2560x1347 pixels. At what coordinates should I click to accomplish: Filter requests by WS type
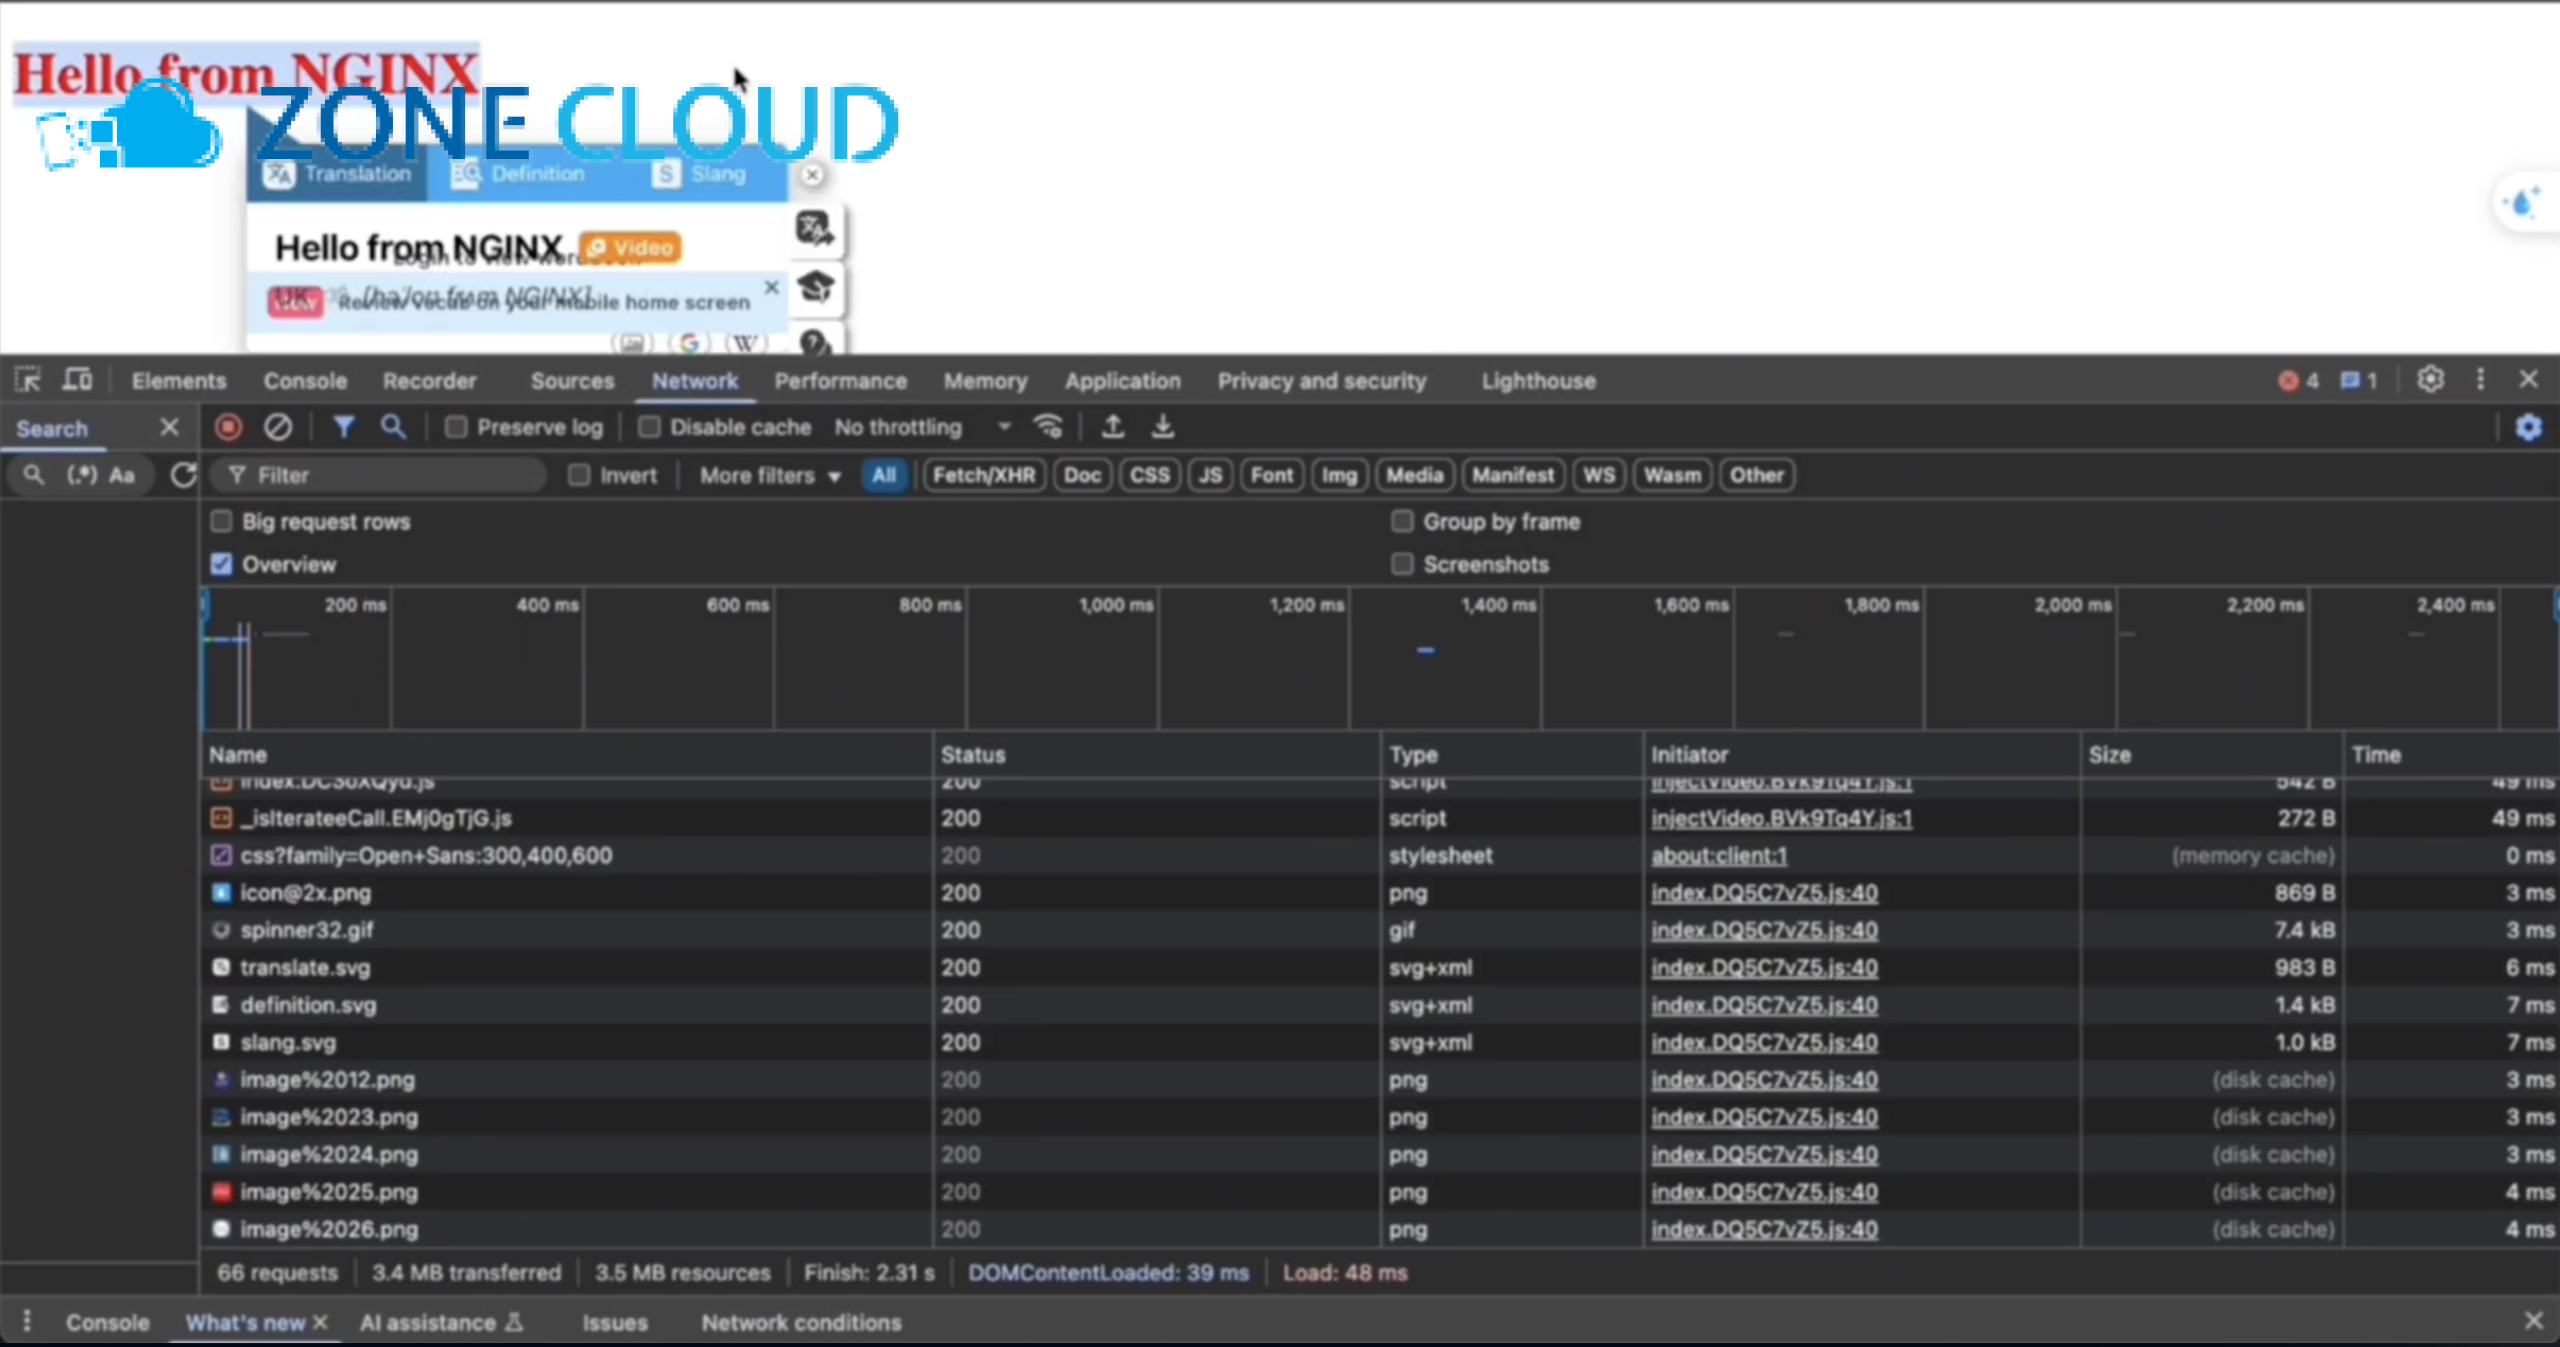(1598, 475)
